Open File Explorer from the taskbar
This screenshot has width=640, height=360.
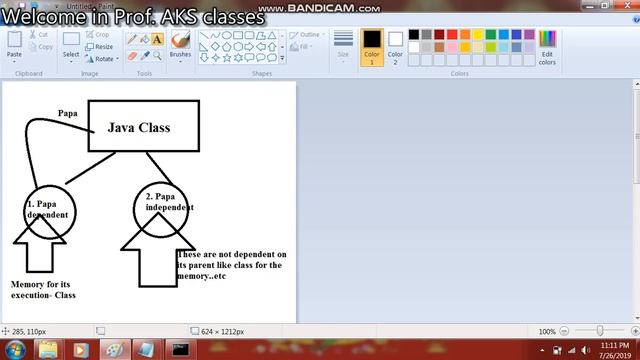(48, 350)
